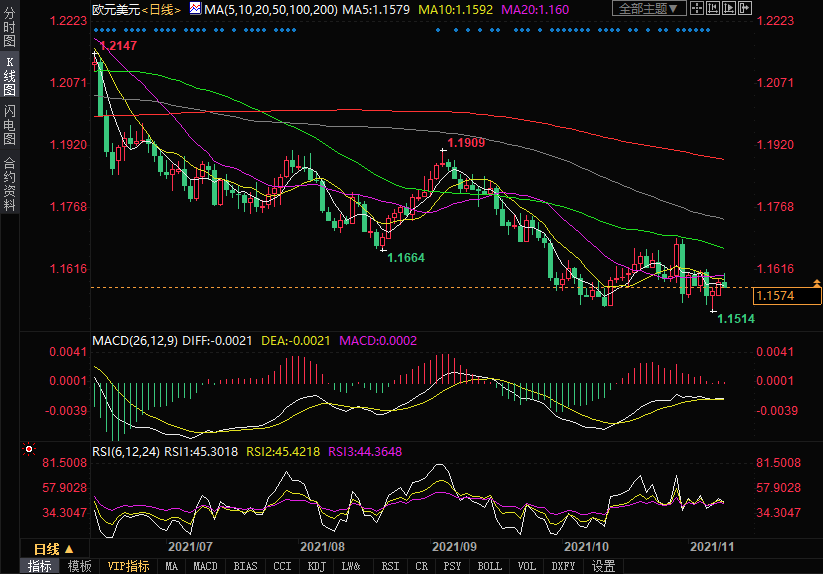Viewport: 823px width, 574px height.
Task: Select the KDJ indicator
Action: click(x=317, y=566)
